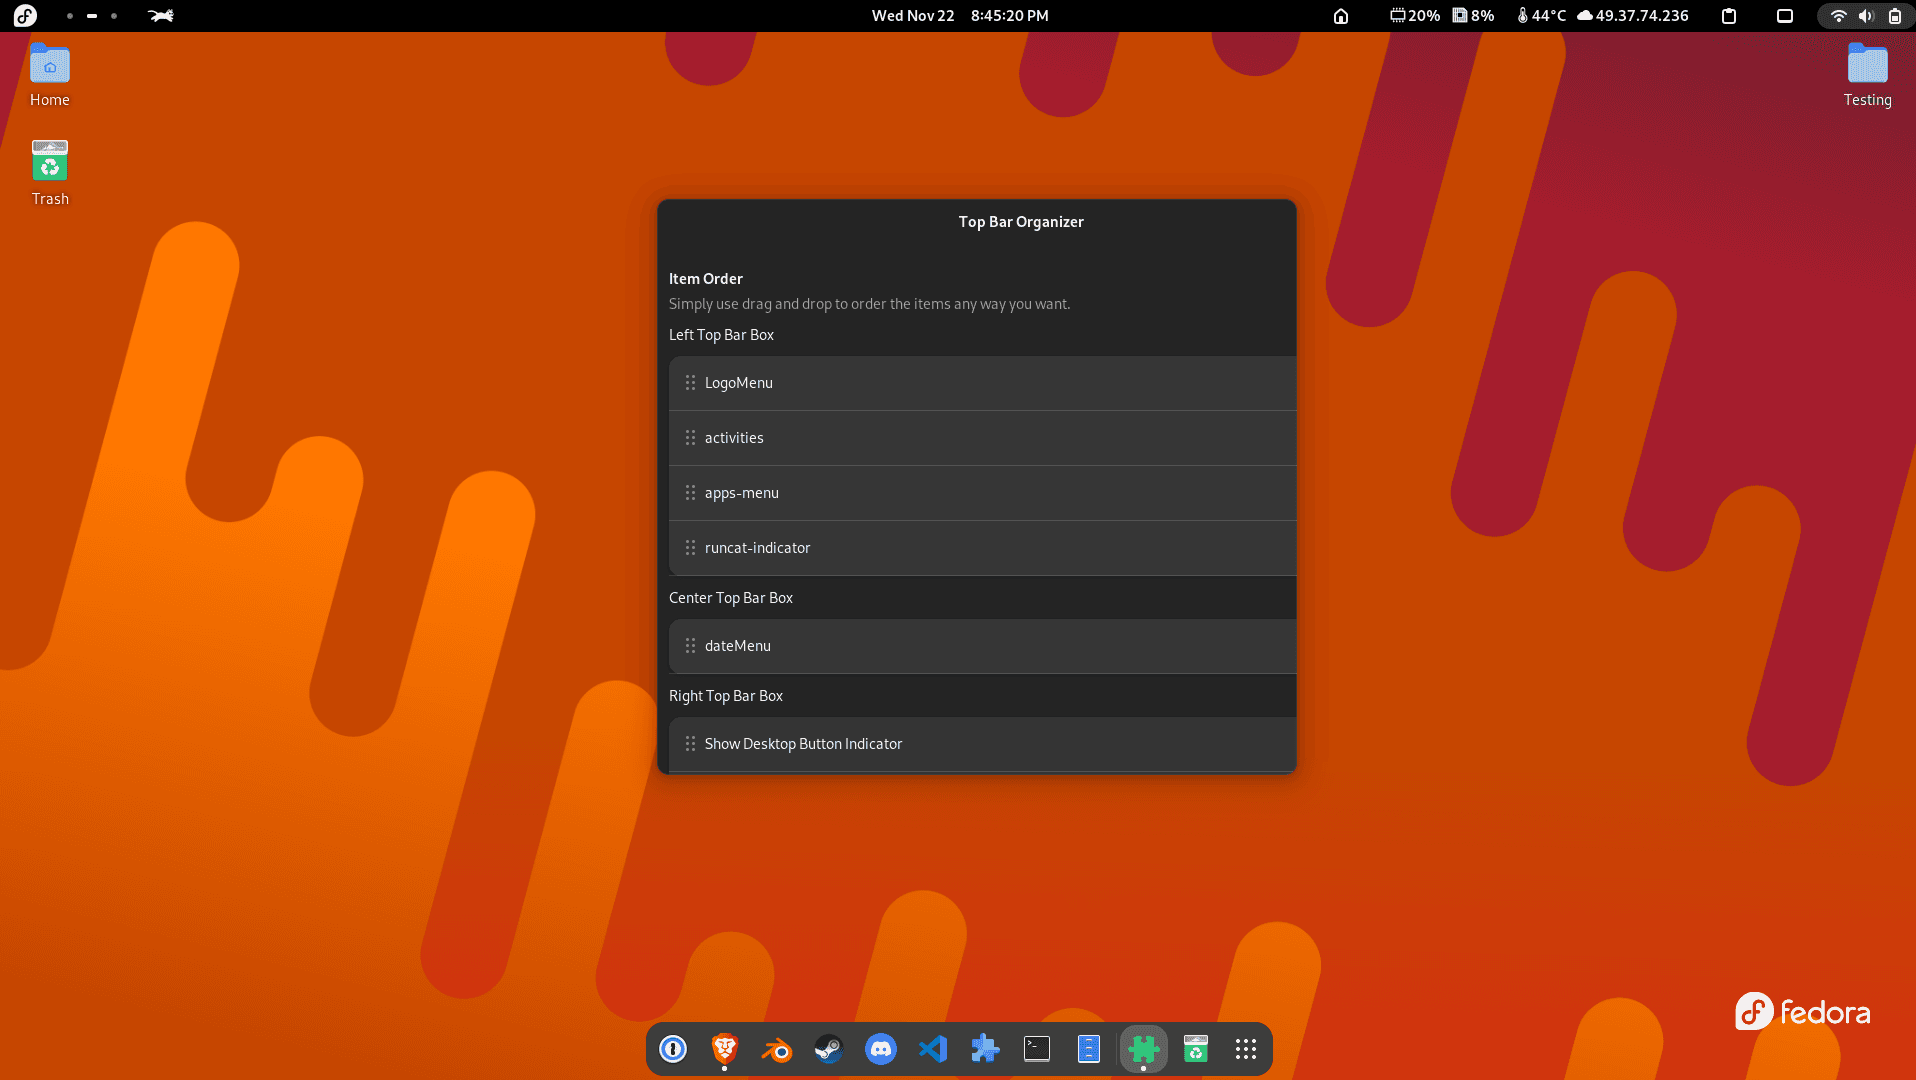Show the applications grid from dock
Viewport: 1916px width, 1080px height.
point(1246,1049)
